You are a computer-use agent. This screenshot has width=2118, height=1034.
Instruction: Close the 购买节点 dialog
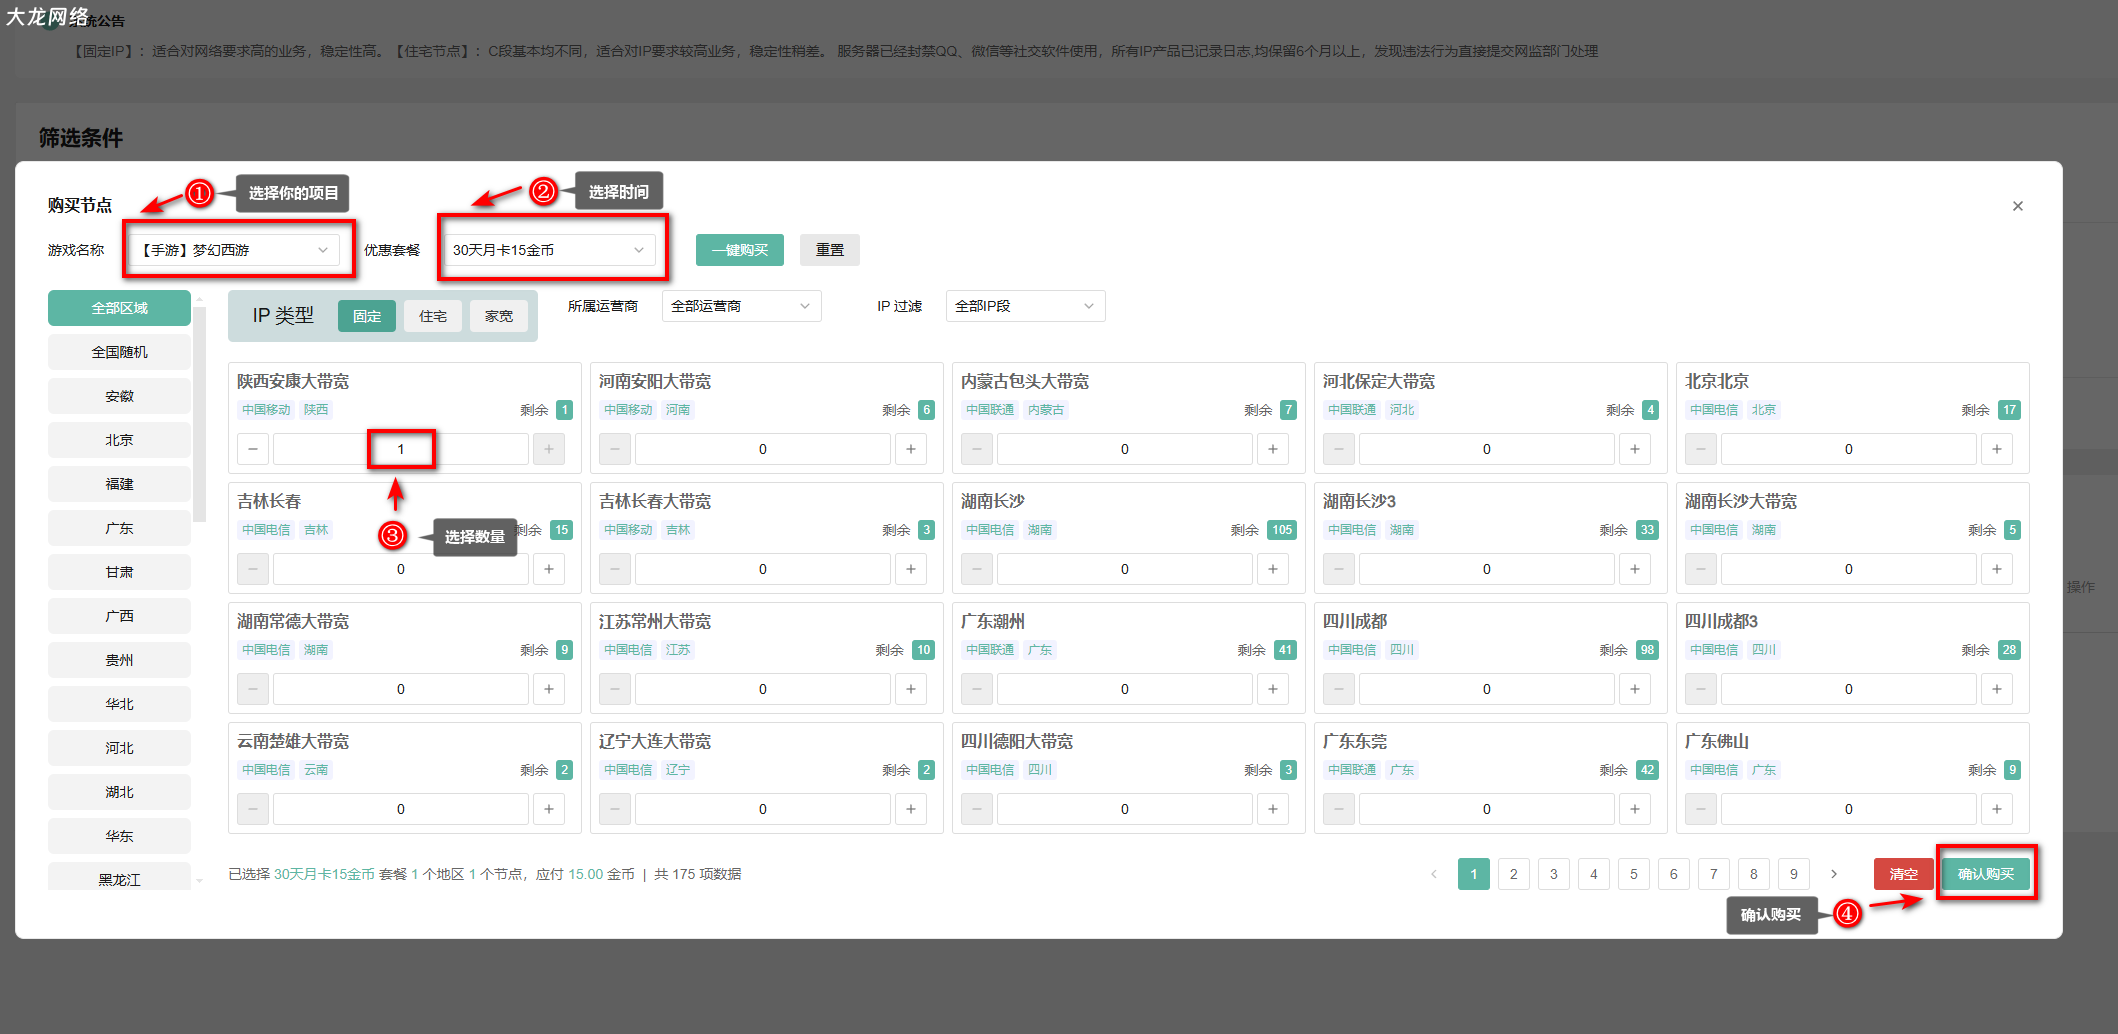click(2017, 206)
